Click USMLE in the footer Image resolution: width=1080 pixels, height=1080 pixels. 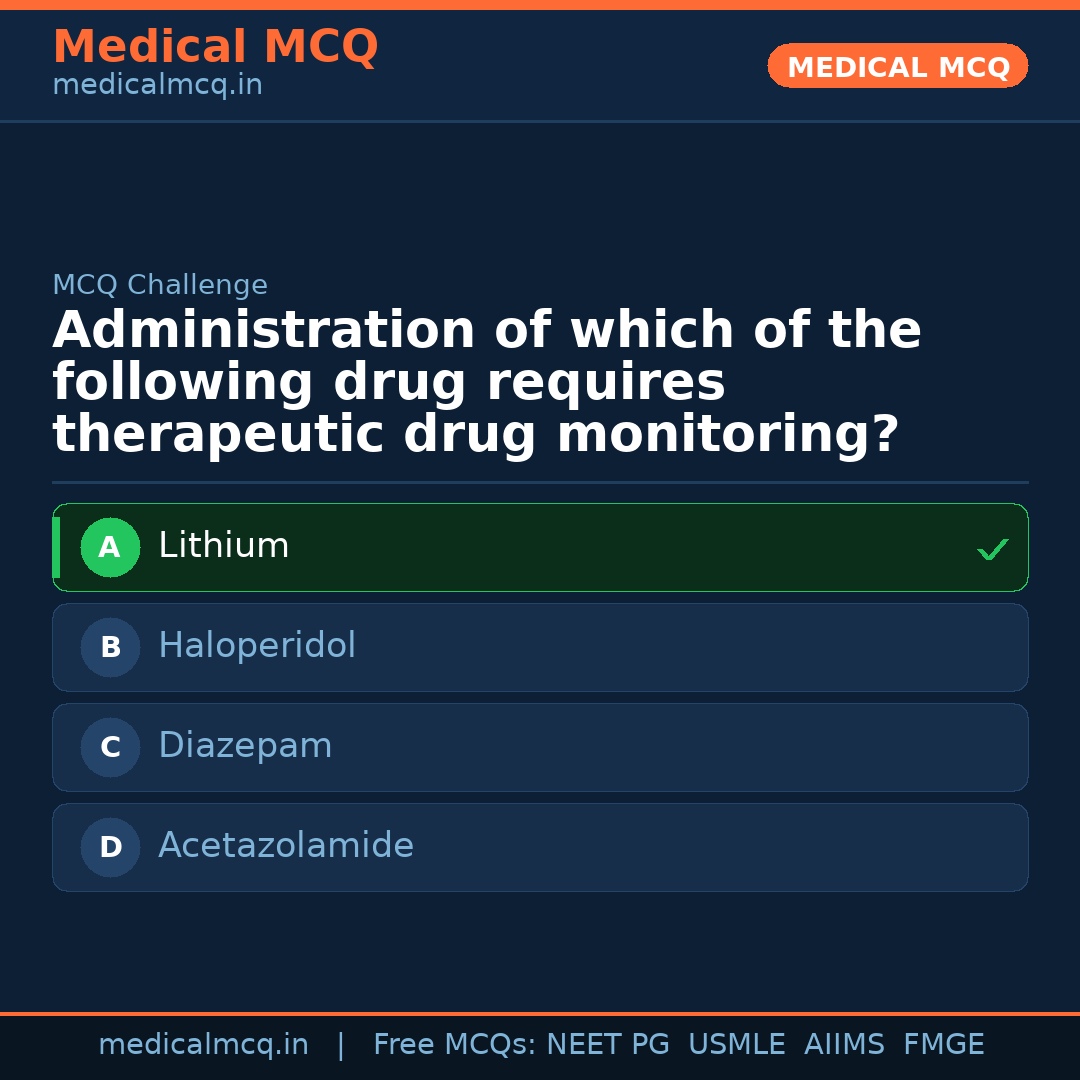(x=736, y=1045)
